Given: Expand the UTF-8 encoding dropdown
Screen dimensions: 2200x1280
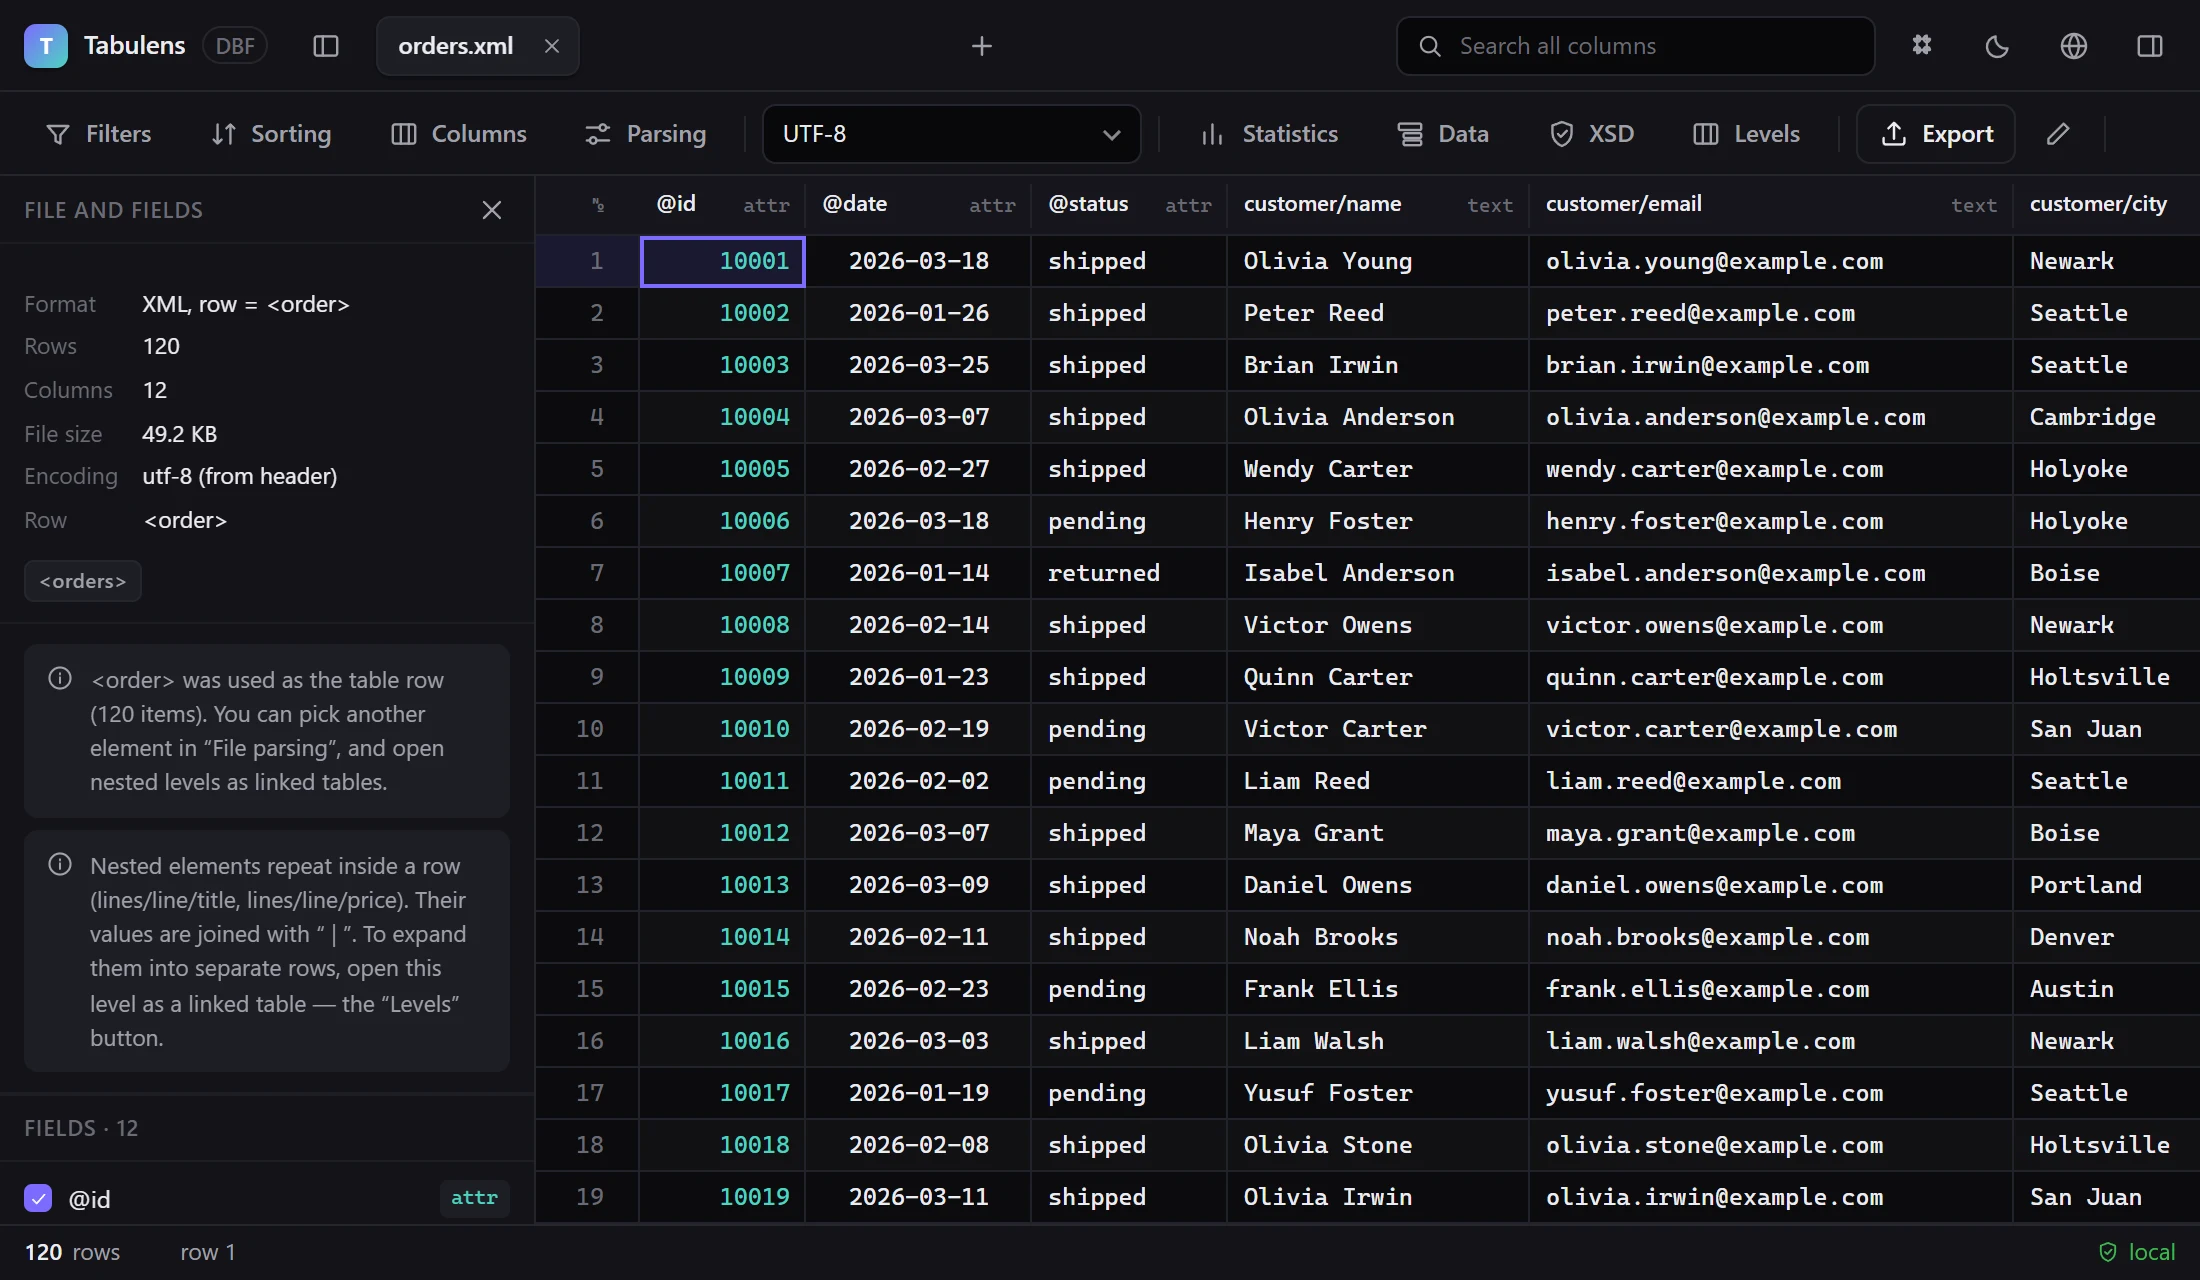Looking at the screenshot, I should [952, 134].
